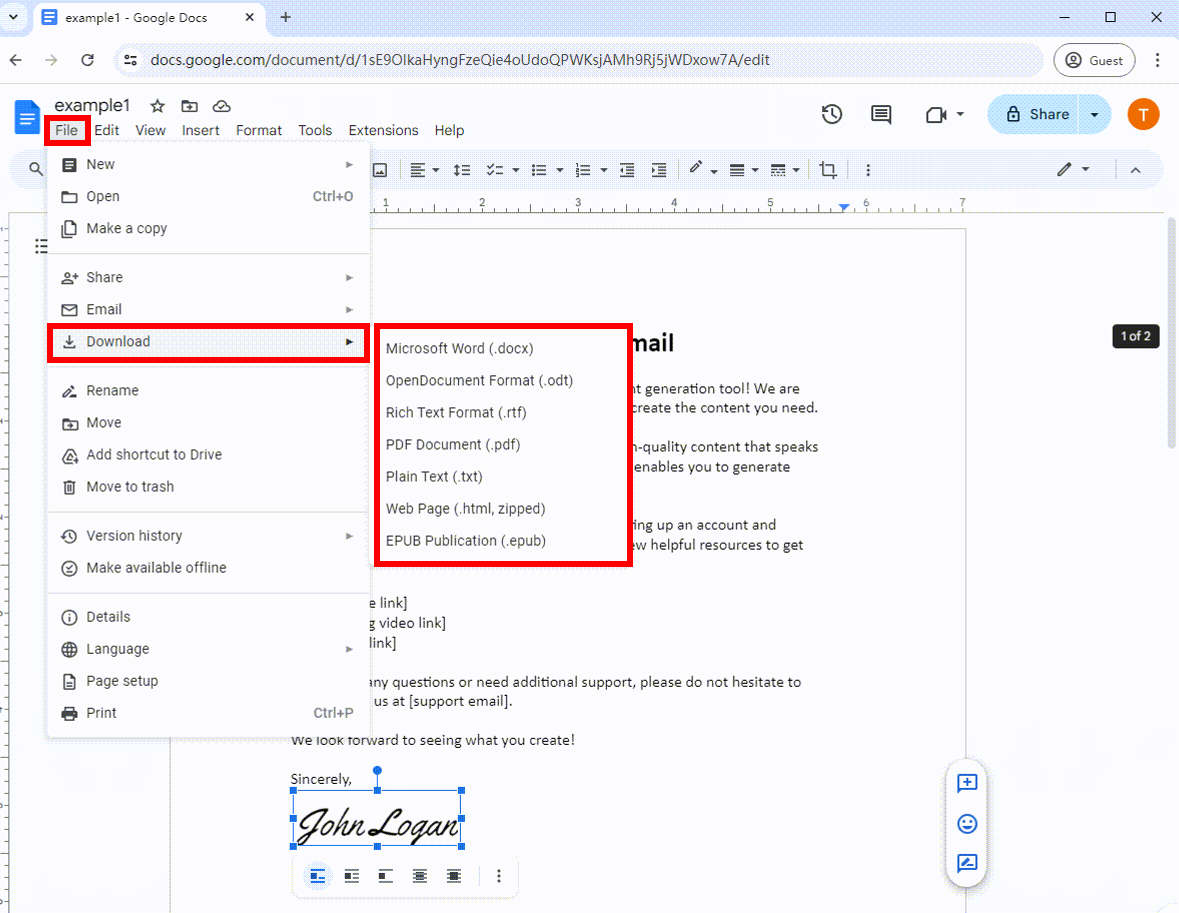Add a comment from the side panel
Image resolution: width=1179 pixels, height=913 pixels.
click(967, 784)
